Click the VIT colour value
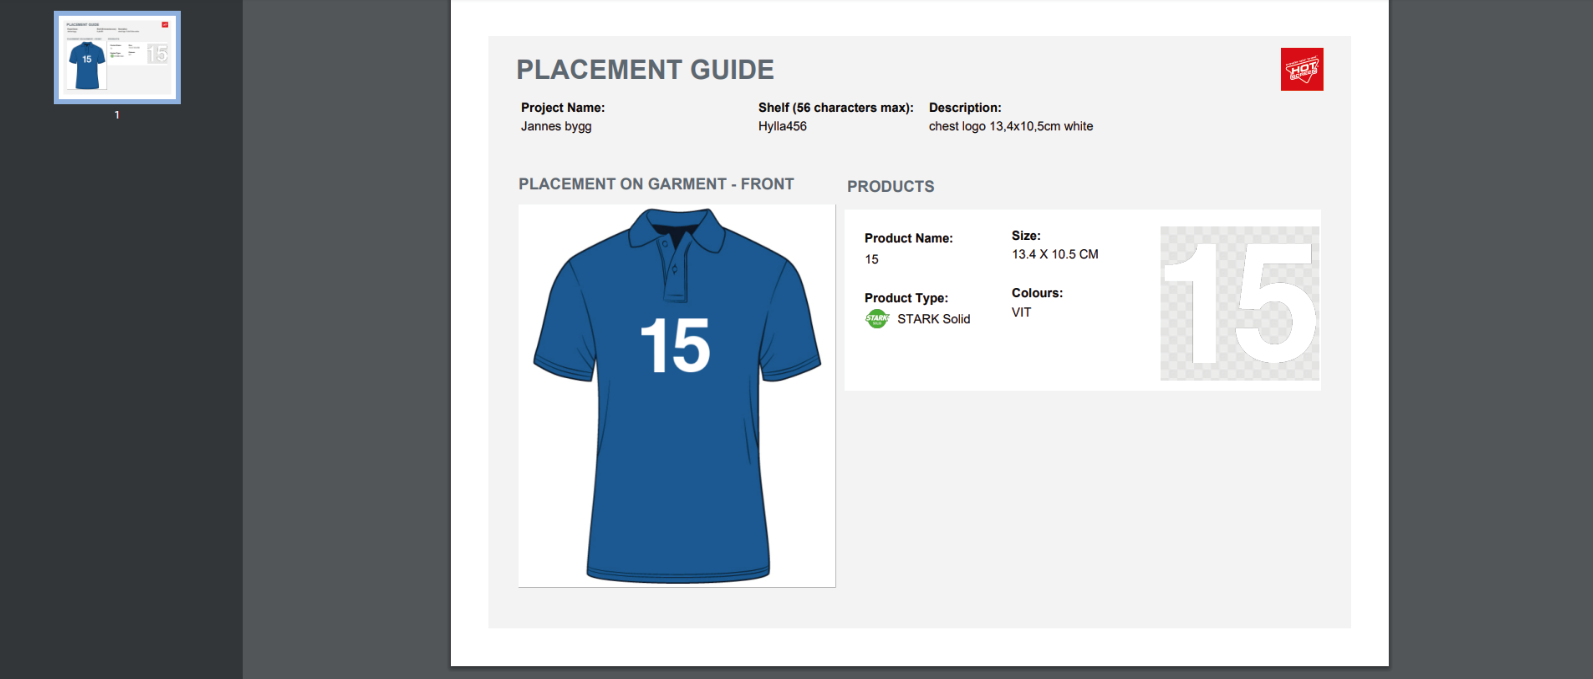This screenshot has width=1593, height=679. 1021,313
